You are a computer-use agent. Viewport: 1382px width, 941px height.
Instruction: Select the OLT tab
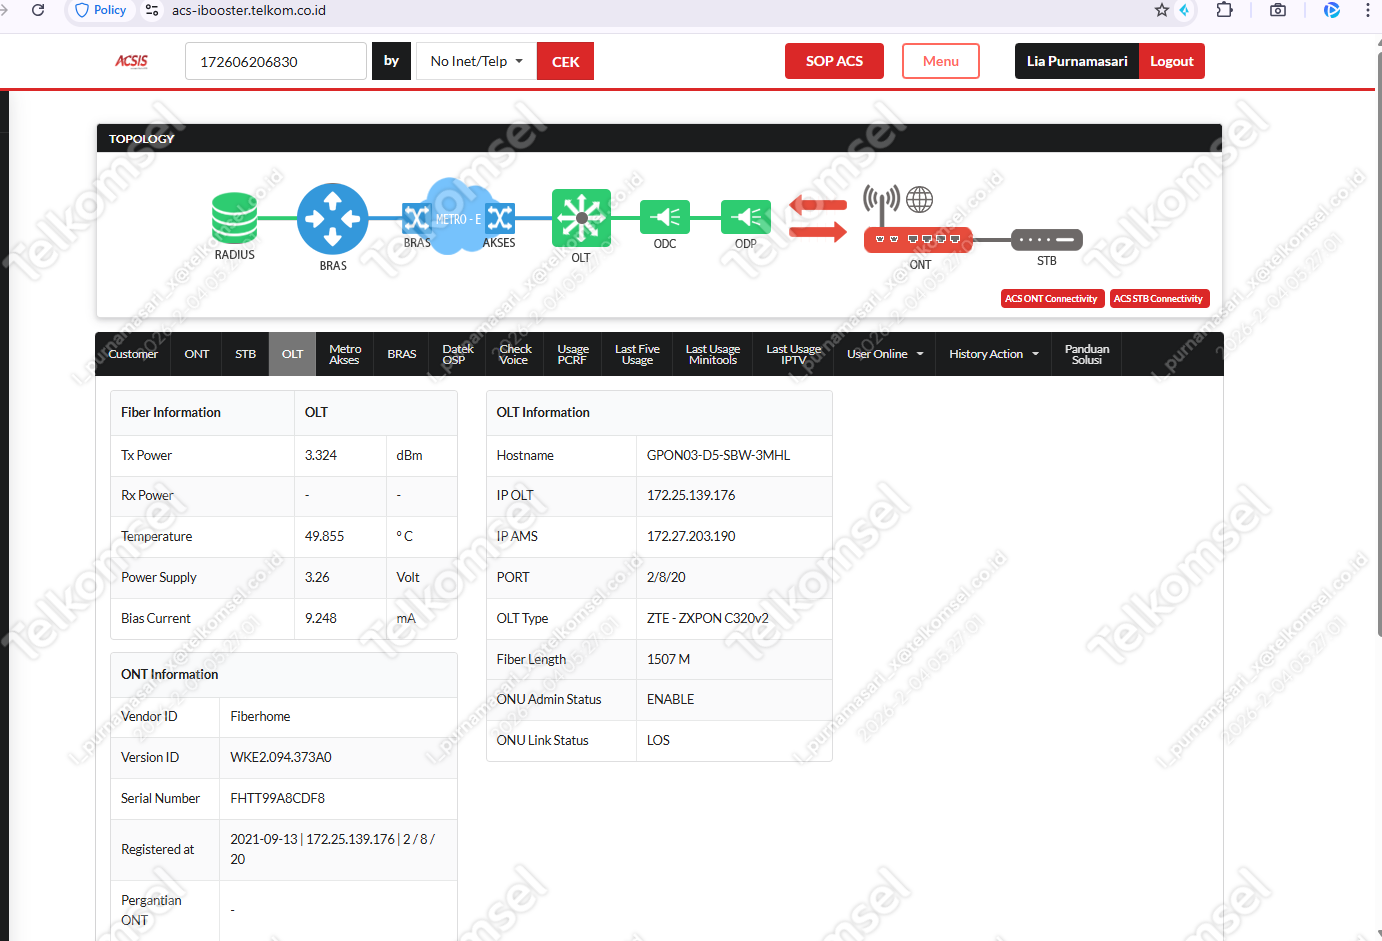click(x=292, y=354)
